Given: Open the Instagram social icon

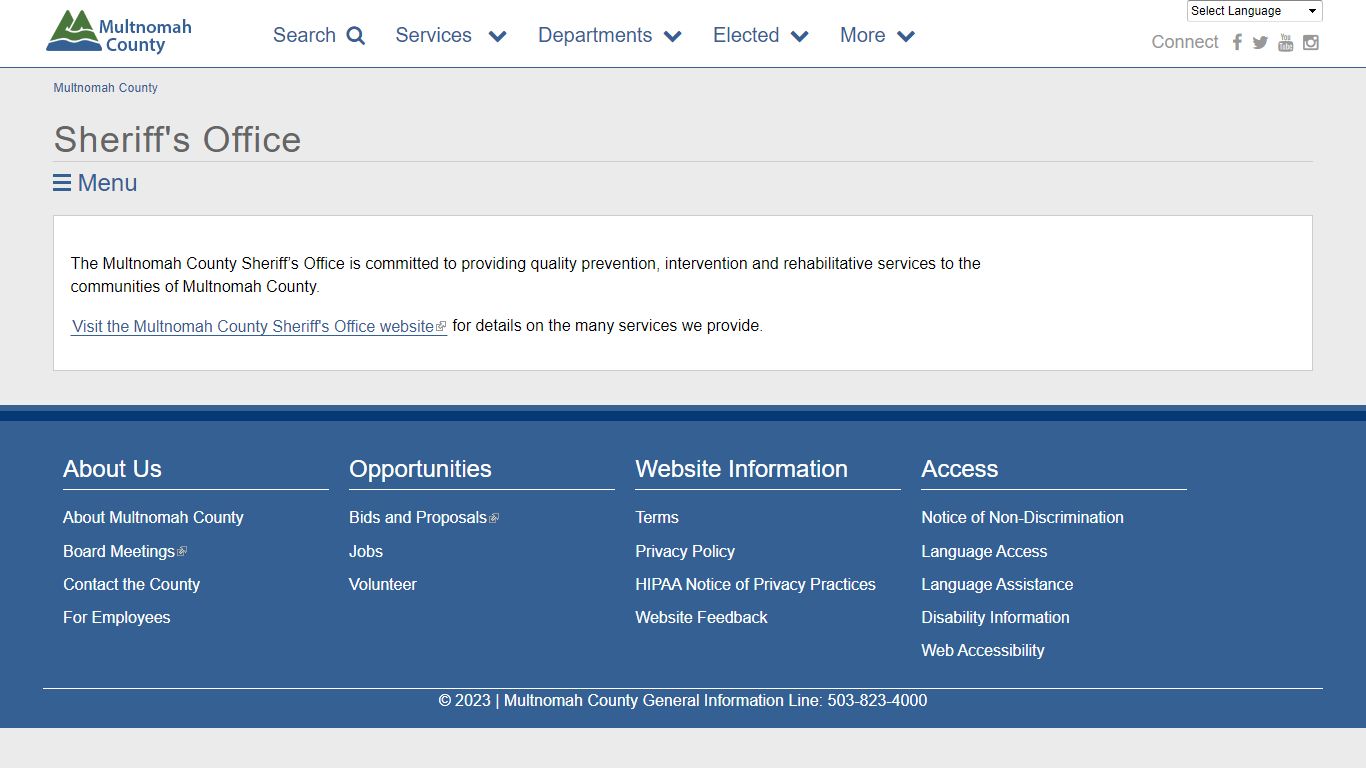Looking at the screenshot, I should coord(1311,42).
